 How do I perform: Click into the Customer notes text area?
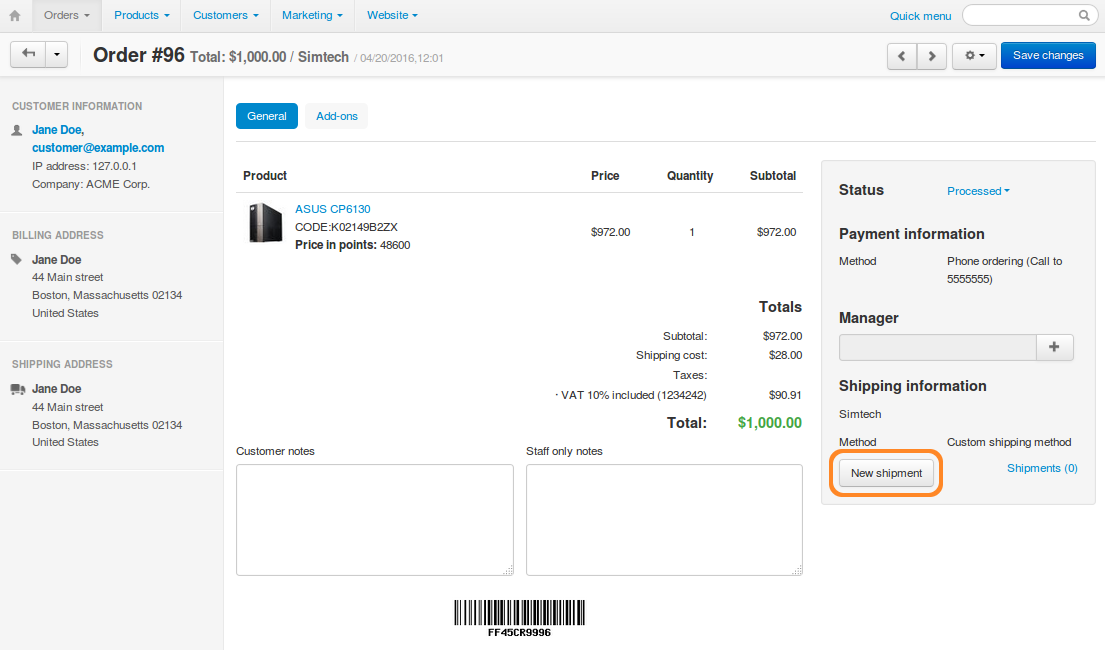point(375,520)
